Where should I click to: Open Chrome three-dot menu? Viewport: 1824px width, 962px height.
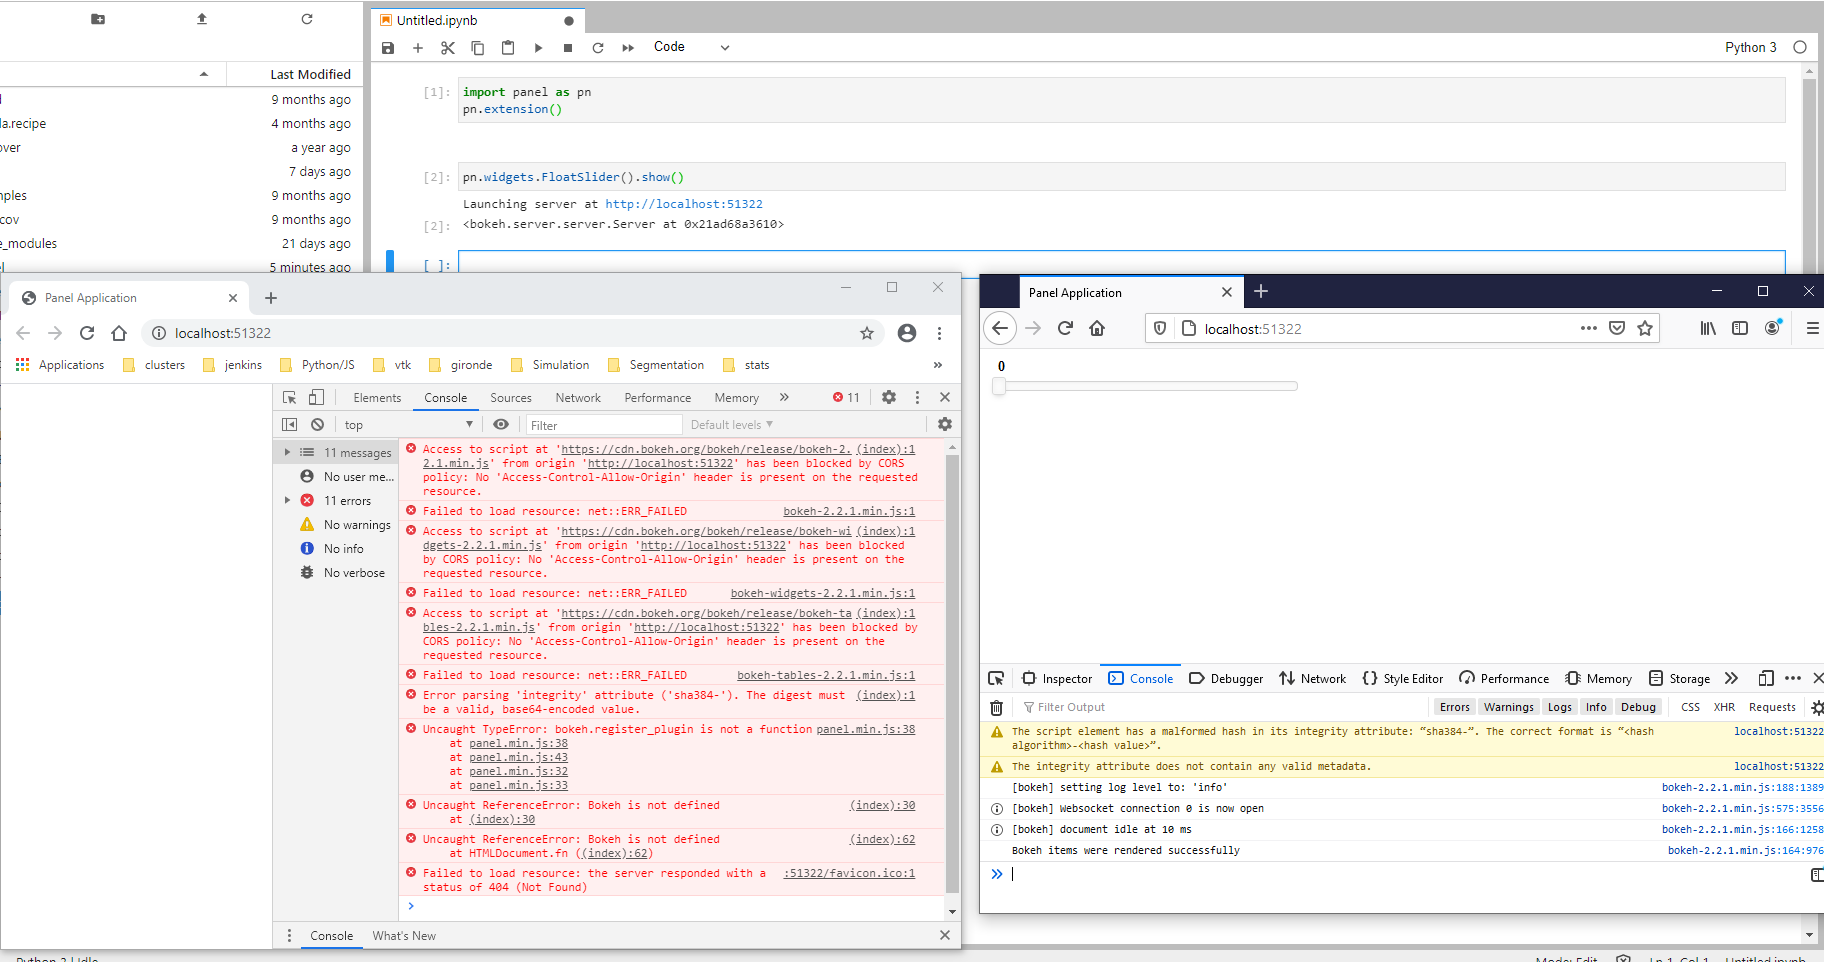[x=939, y=333]
